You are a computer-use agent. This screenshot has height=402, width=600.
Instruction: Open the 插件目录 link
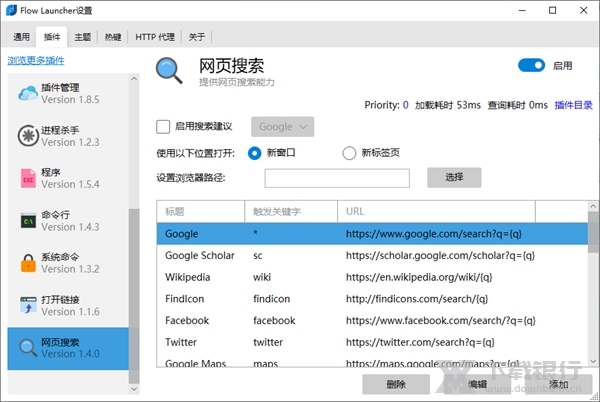(573, 105)
